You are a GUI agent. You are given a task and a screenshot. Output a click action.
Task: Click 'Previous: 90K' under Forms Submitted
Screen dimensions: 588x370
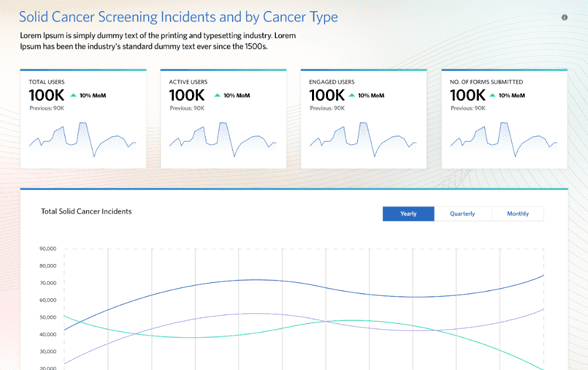(x=468, y=108)
